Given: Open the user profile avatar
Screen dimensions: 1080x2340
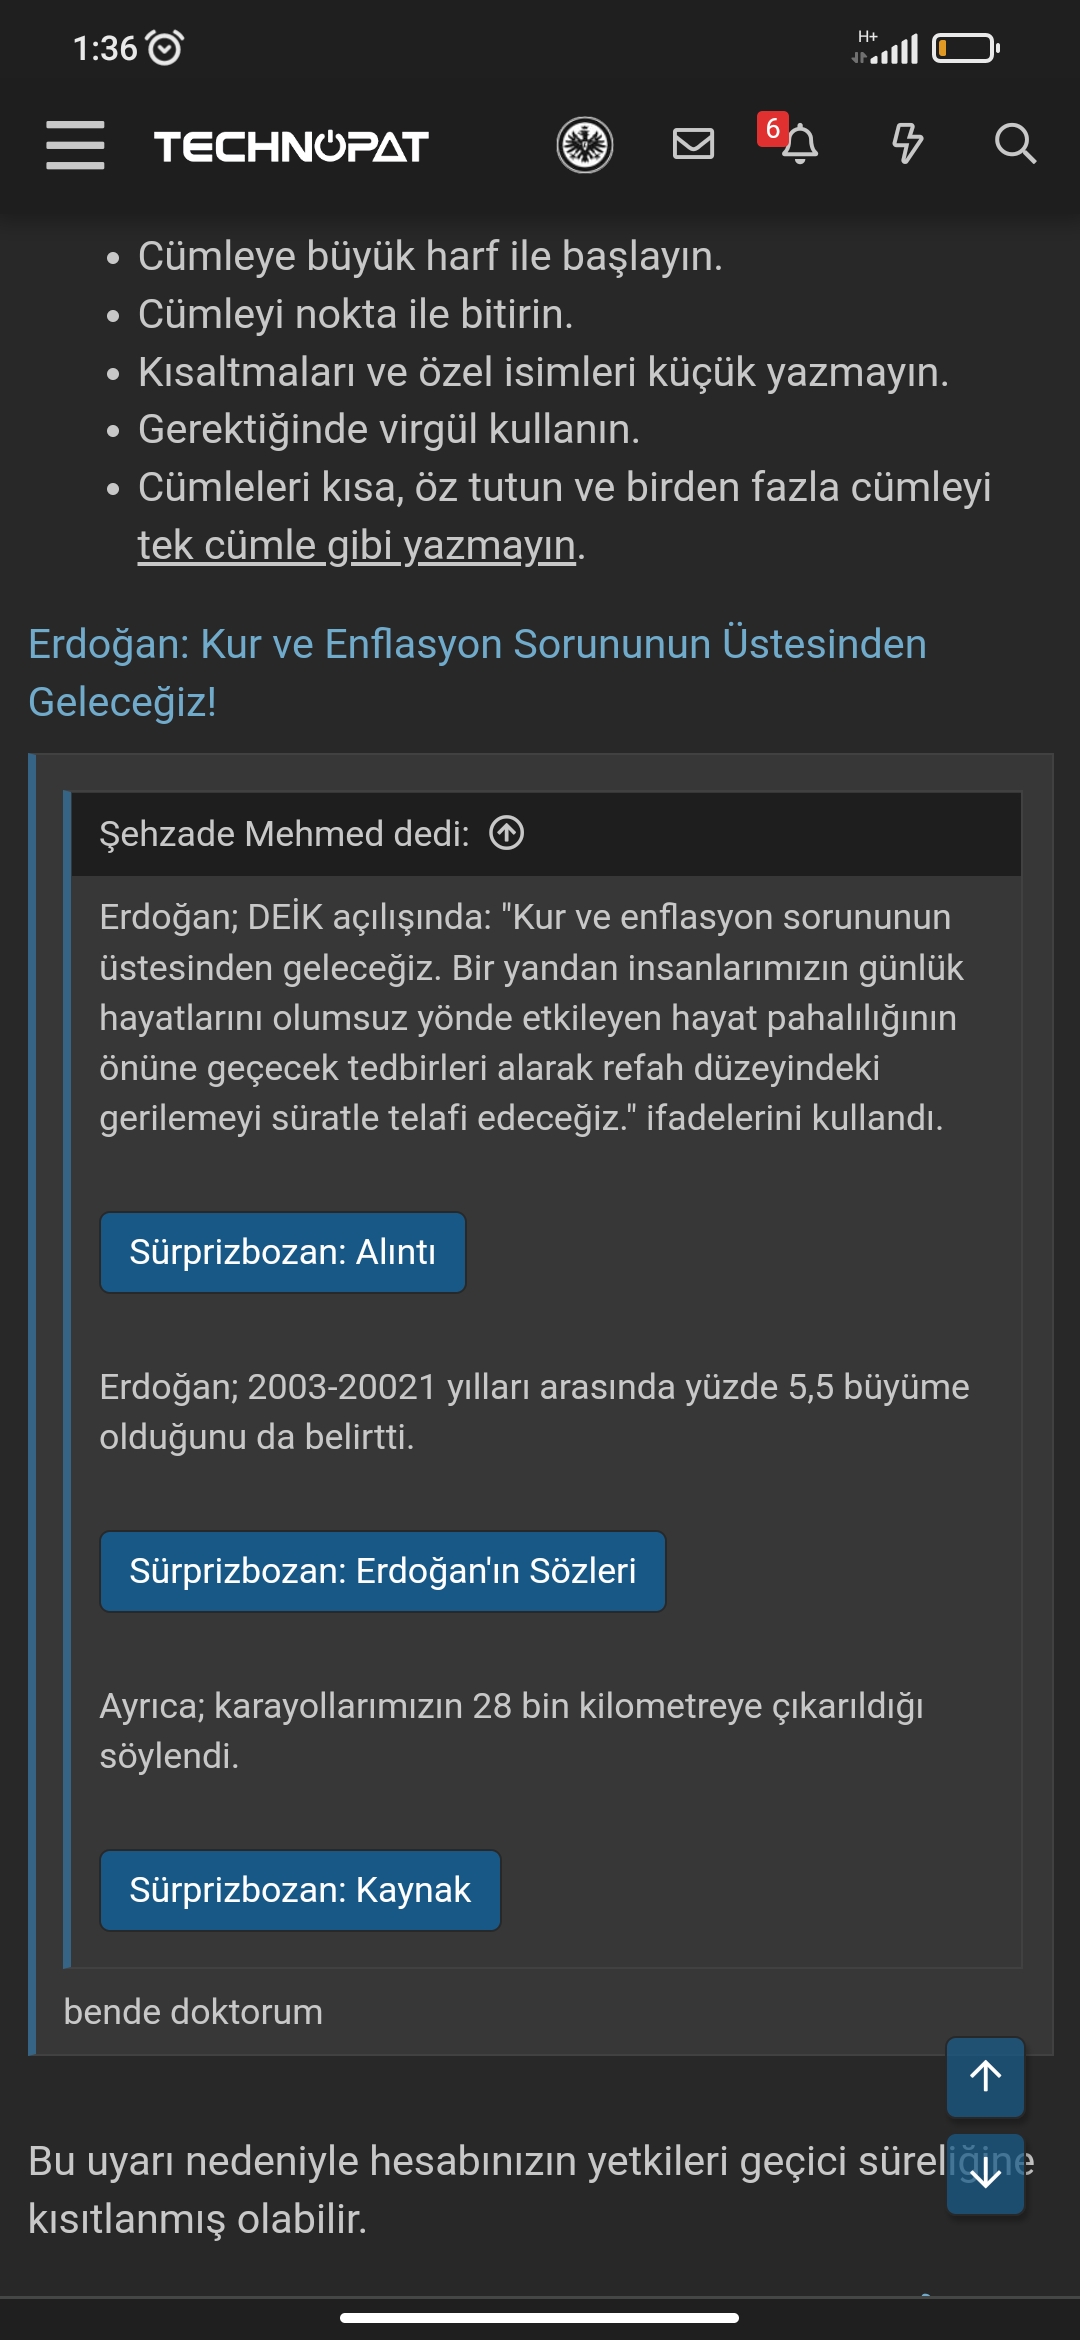Looking at the screenshot, I should [585, 145].
